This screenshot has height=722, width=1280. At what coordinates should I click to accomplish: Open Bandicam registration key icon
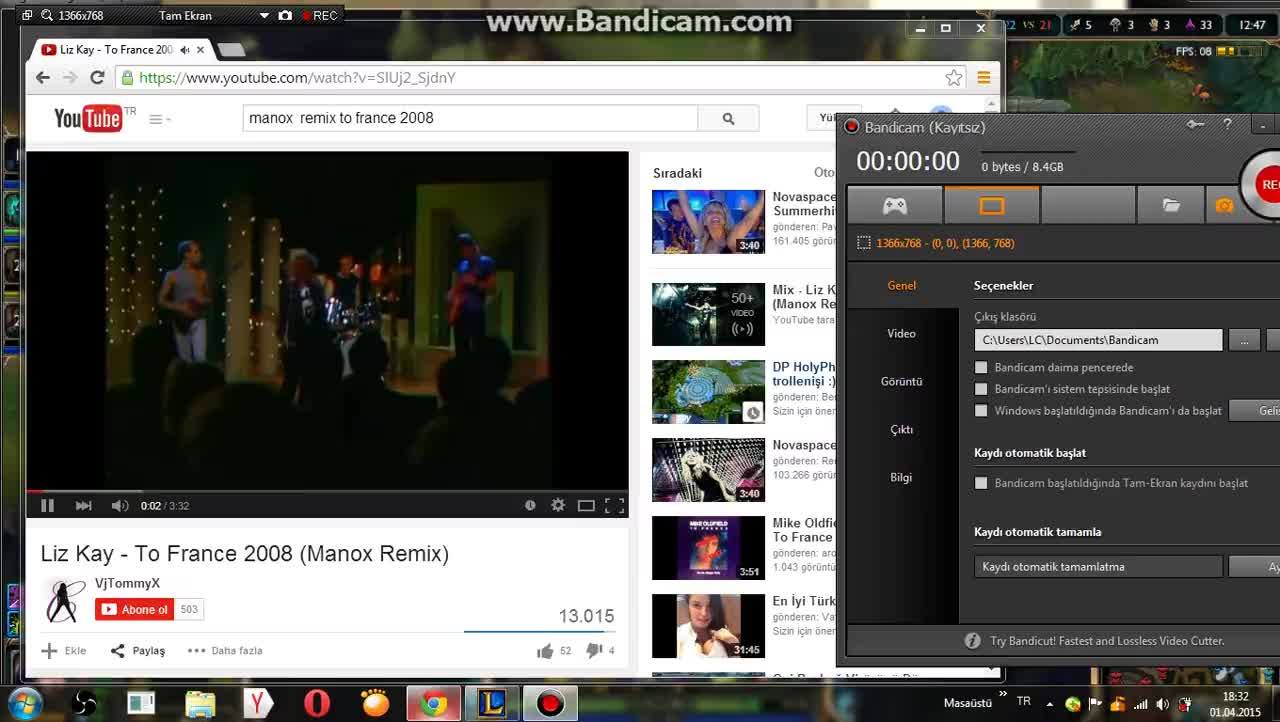tap(1195, 125)
